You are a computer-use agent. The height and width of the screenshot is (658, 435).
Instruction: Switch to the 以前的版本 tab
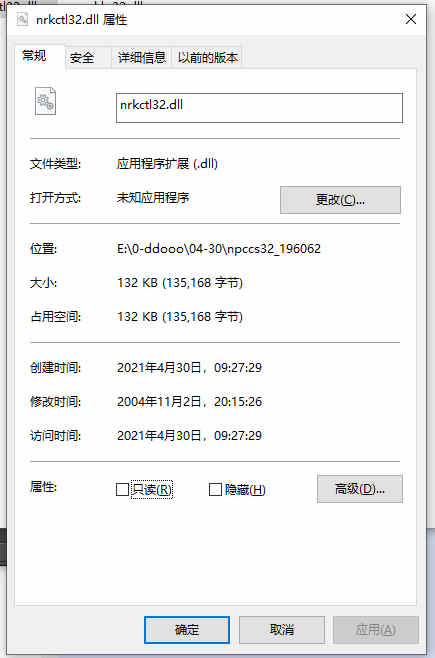[x=208, y=57]
